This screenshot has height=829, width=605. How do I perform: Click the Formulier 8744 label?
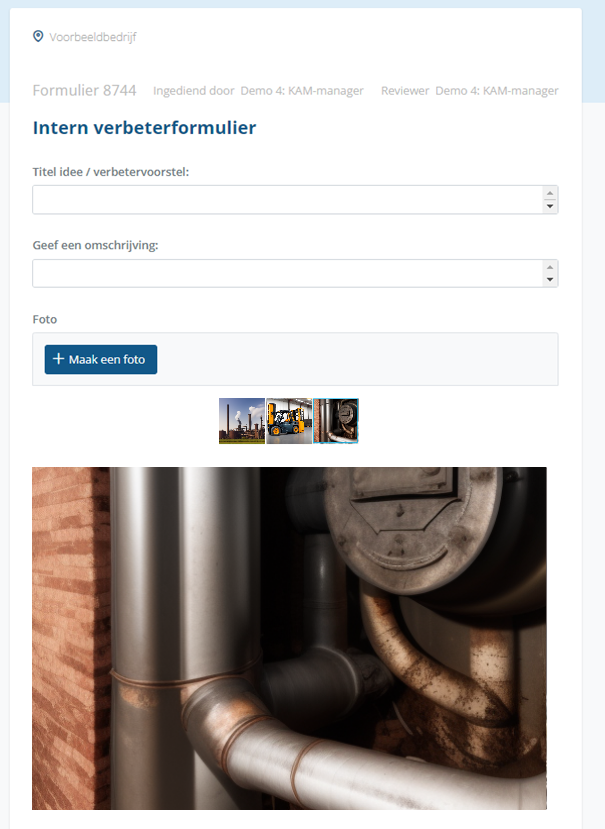[85, 90]
